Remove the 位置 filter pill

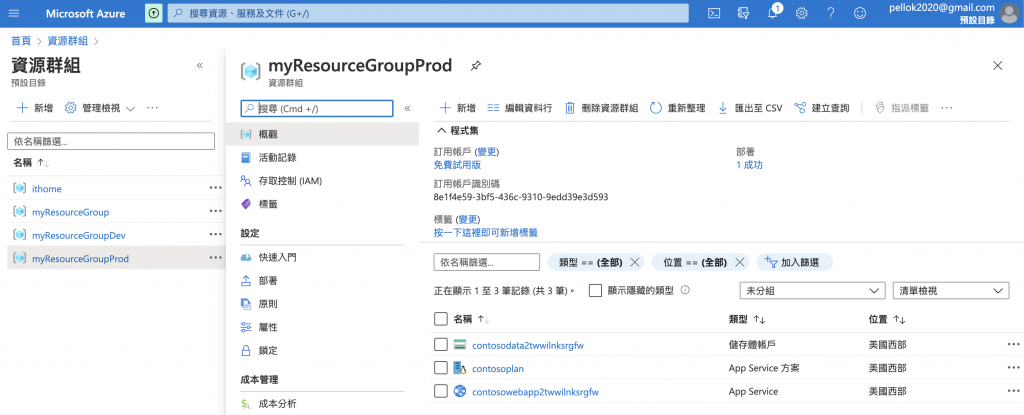point(739,262)
